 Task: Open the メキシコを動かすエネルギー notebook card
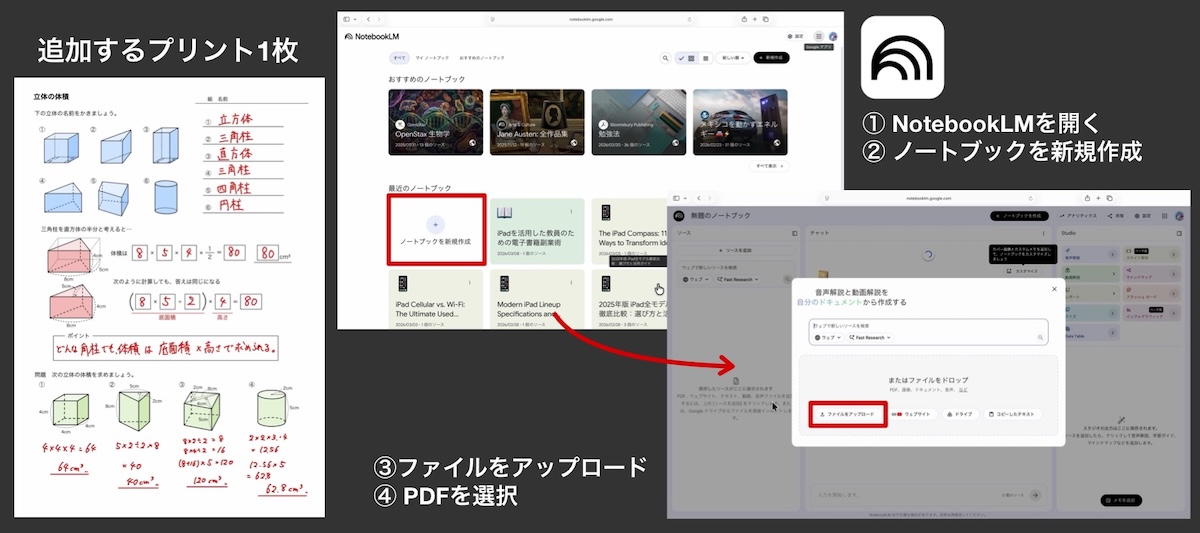pyautogui.click(x=740, y=121)
